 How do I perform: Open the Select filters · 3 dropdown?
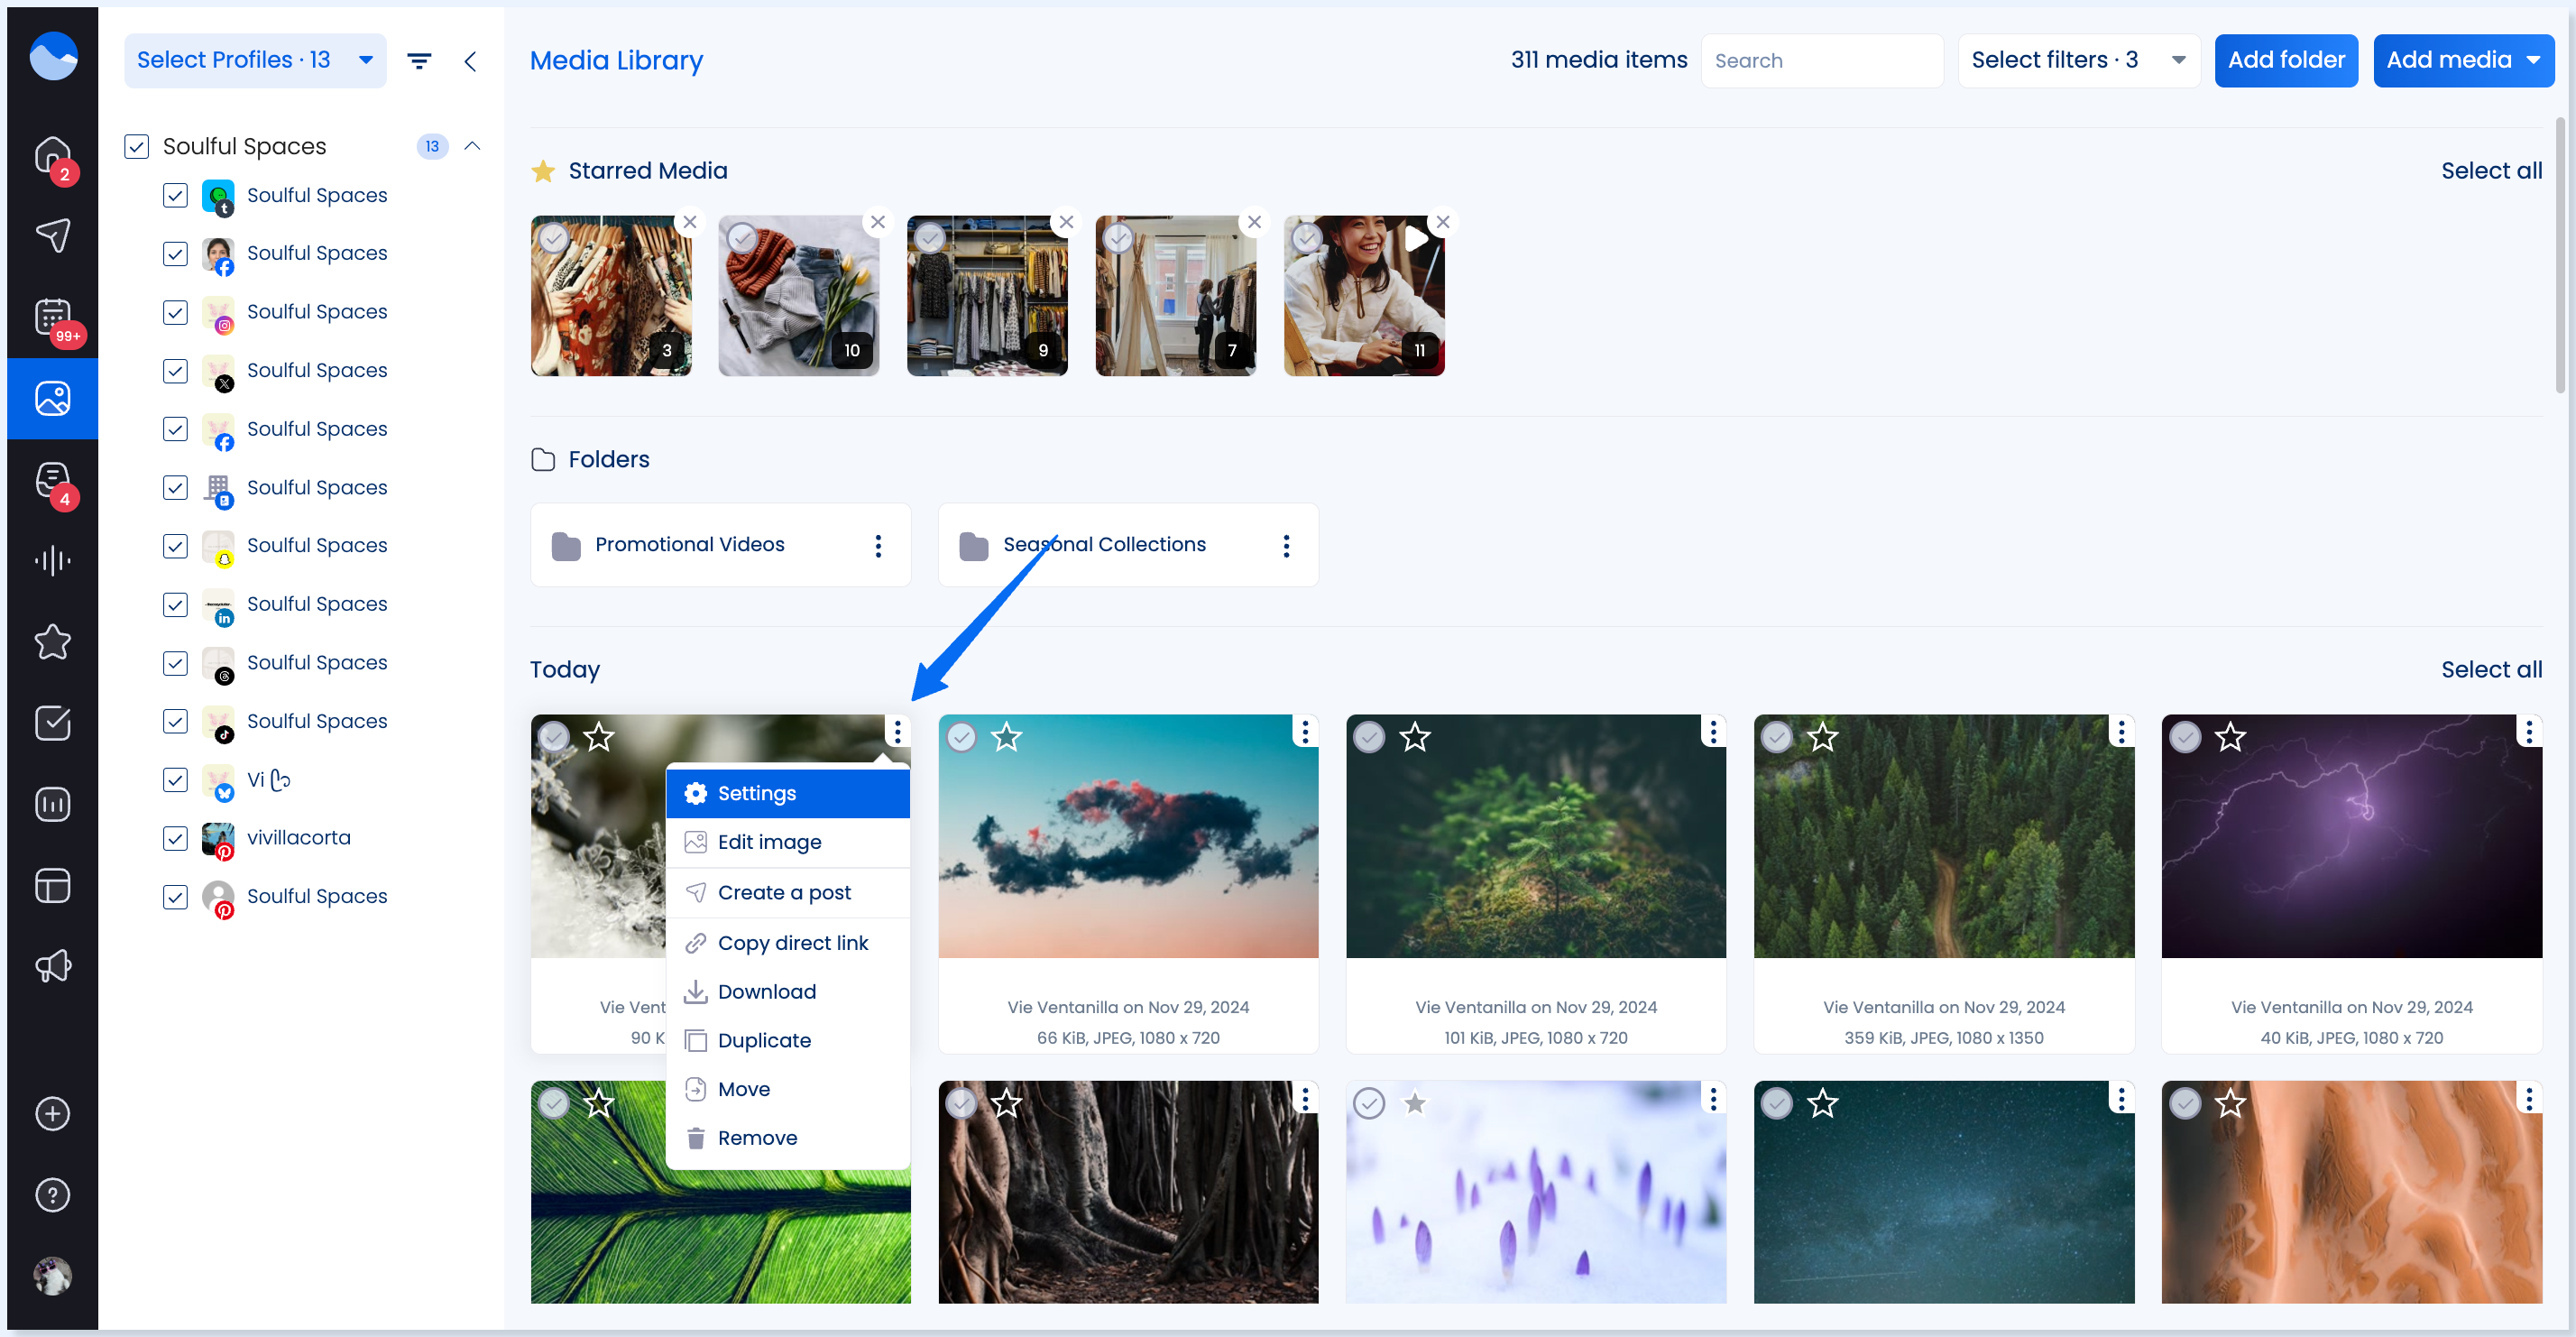coord(2078,61)
